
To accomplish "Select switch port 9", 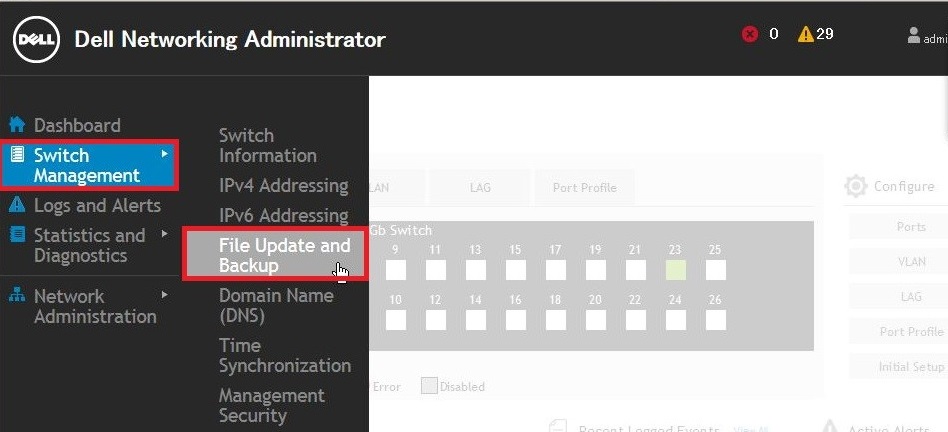I will pyautogui.click(x=396, y=270).
